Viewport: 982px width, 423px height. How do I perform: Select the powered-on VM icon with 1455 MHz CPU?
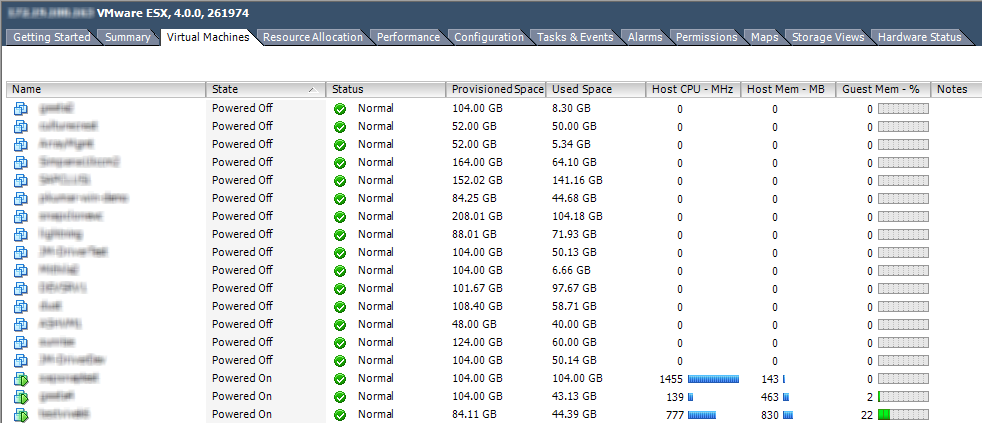(x=21, y=379)
